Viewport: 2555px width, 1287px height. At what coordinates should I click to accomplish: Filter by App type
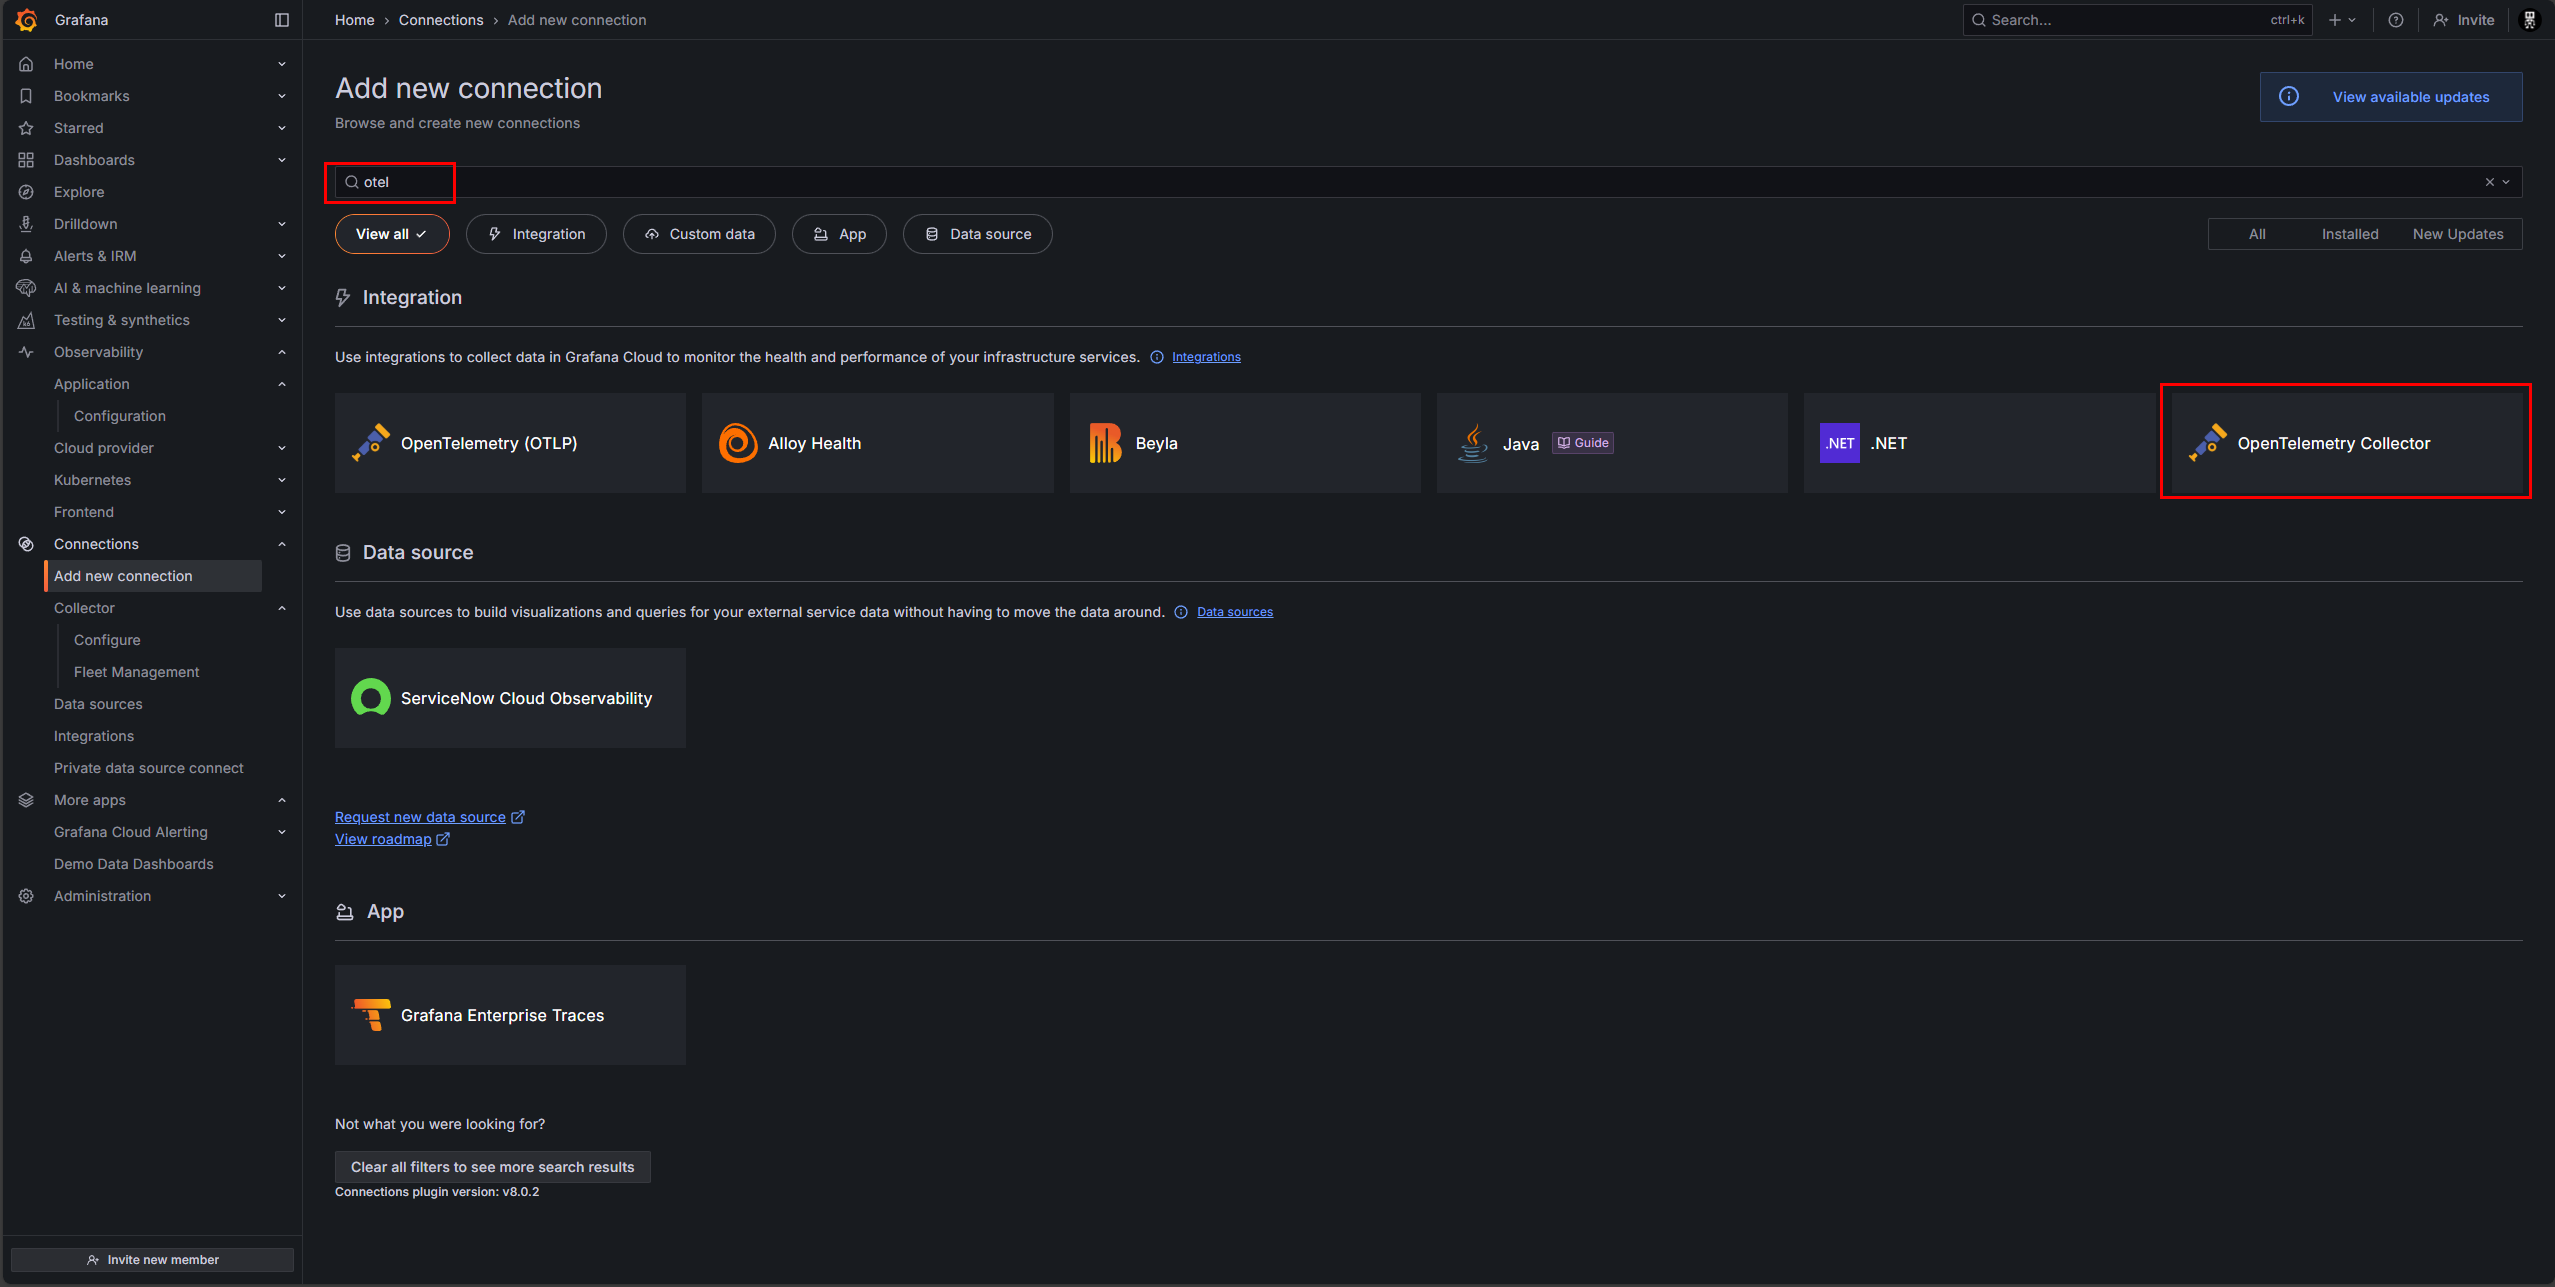click(x=839, y=234)
